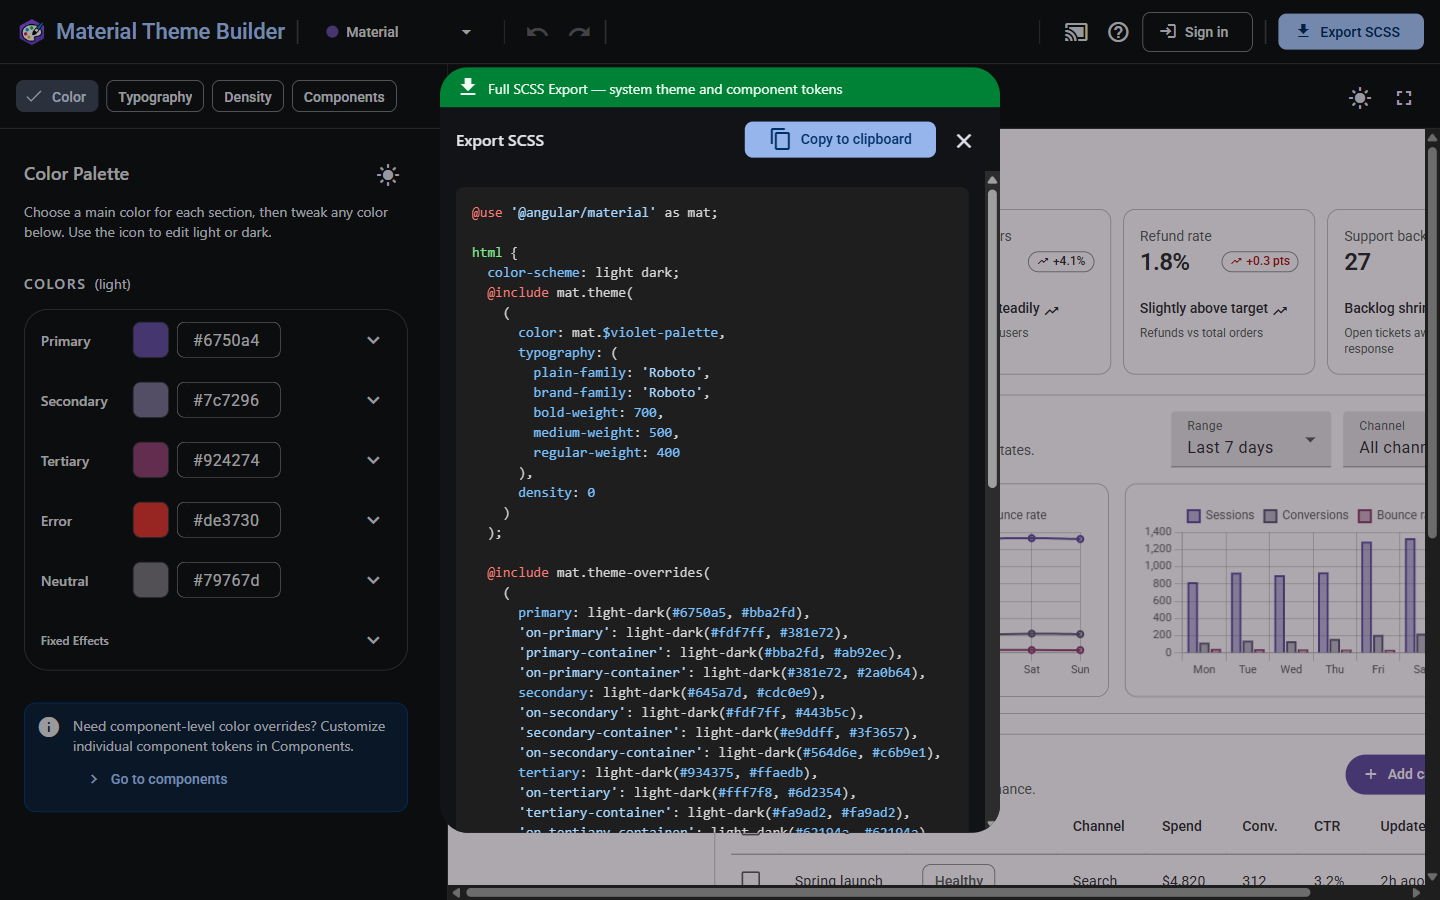Expand the Error color row
Viewport: 1440px width, 900px height.
pyautogui.click(x=373, y=520)
